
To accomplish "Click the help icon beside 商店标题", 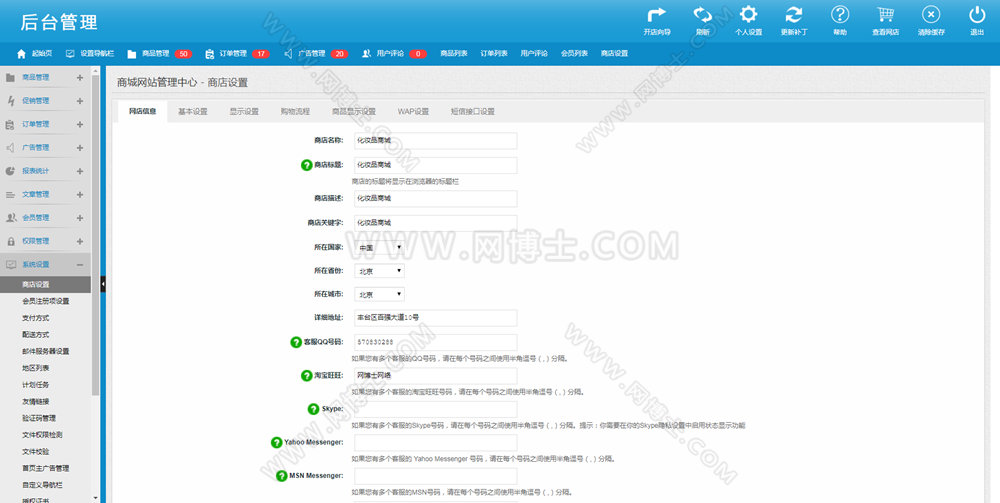I will [306, 165].
